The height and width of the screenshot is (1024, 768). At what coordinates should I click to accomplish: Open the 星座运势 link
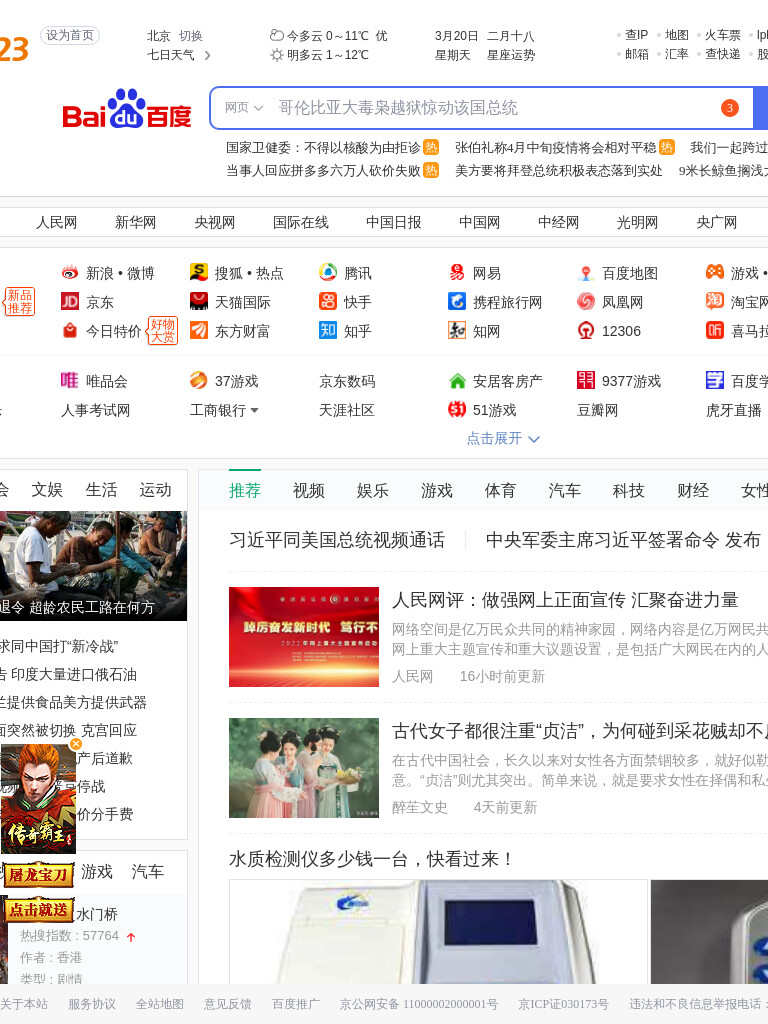click(x=511, y=56)
